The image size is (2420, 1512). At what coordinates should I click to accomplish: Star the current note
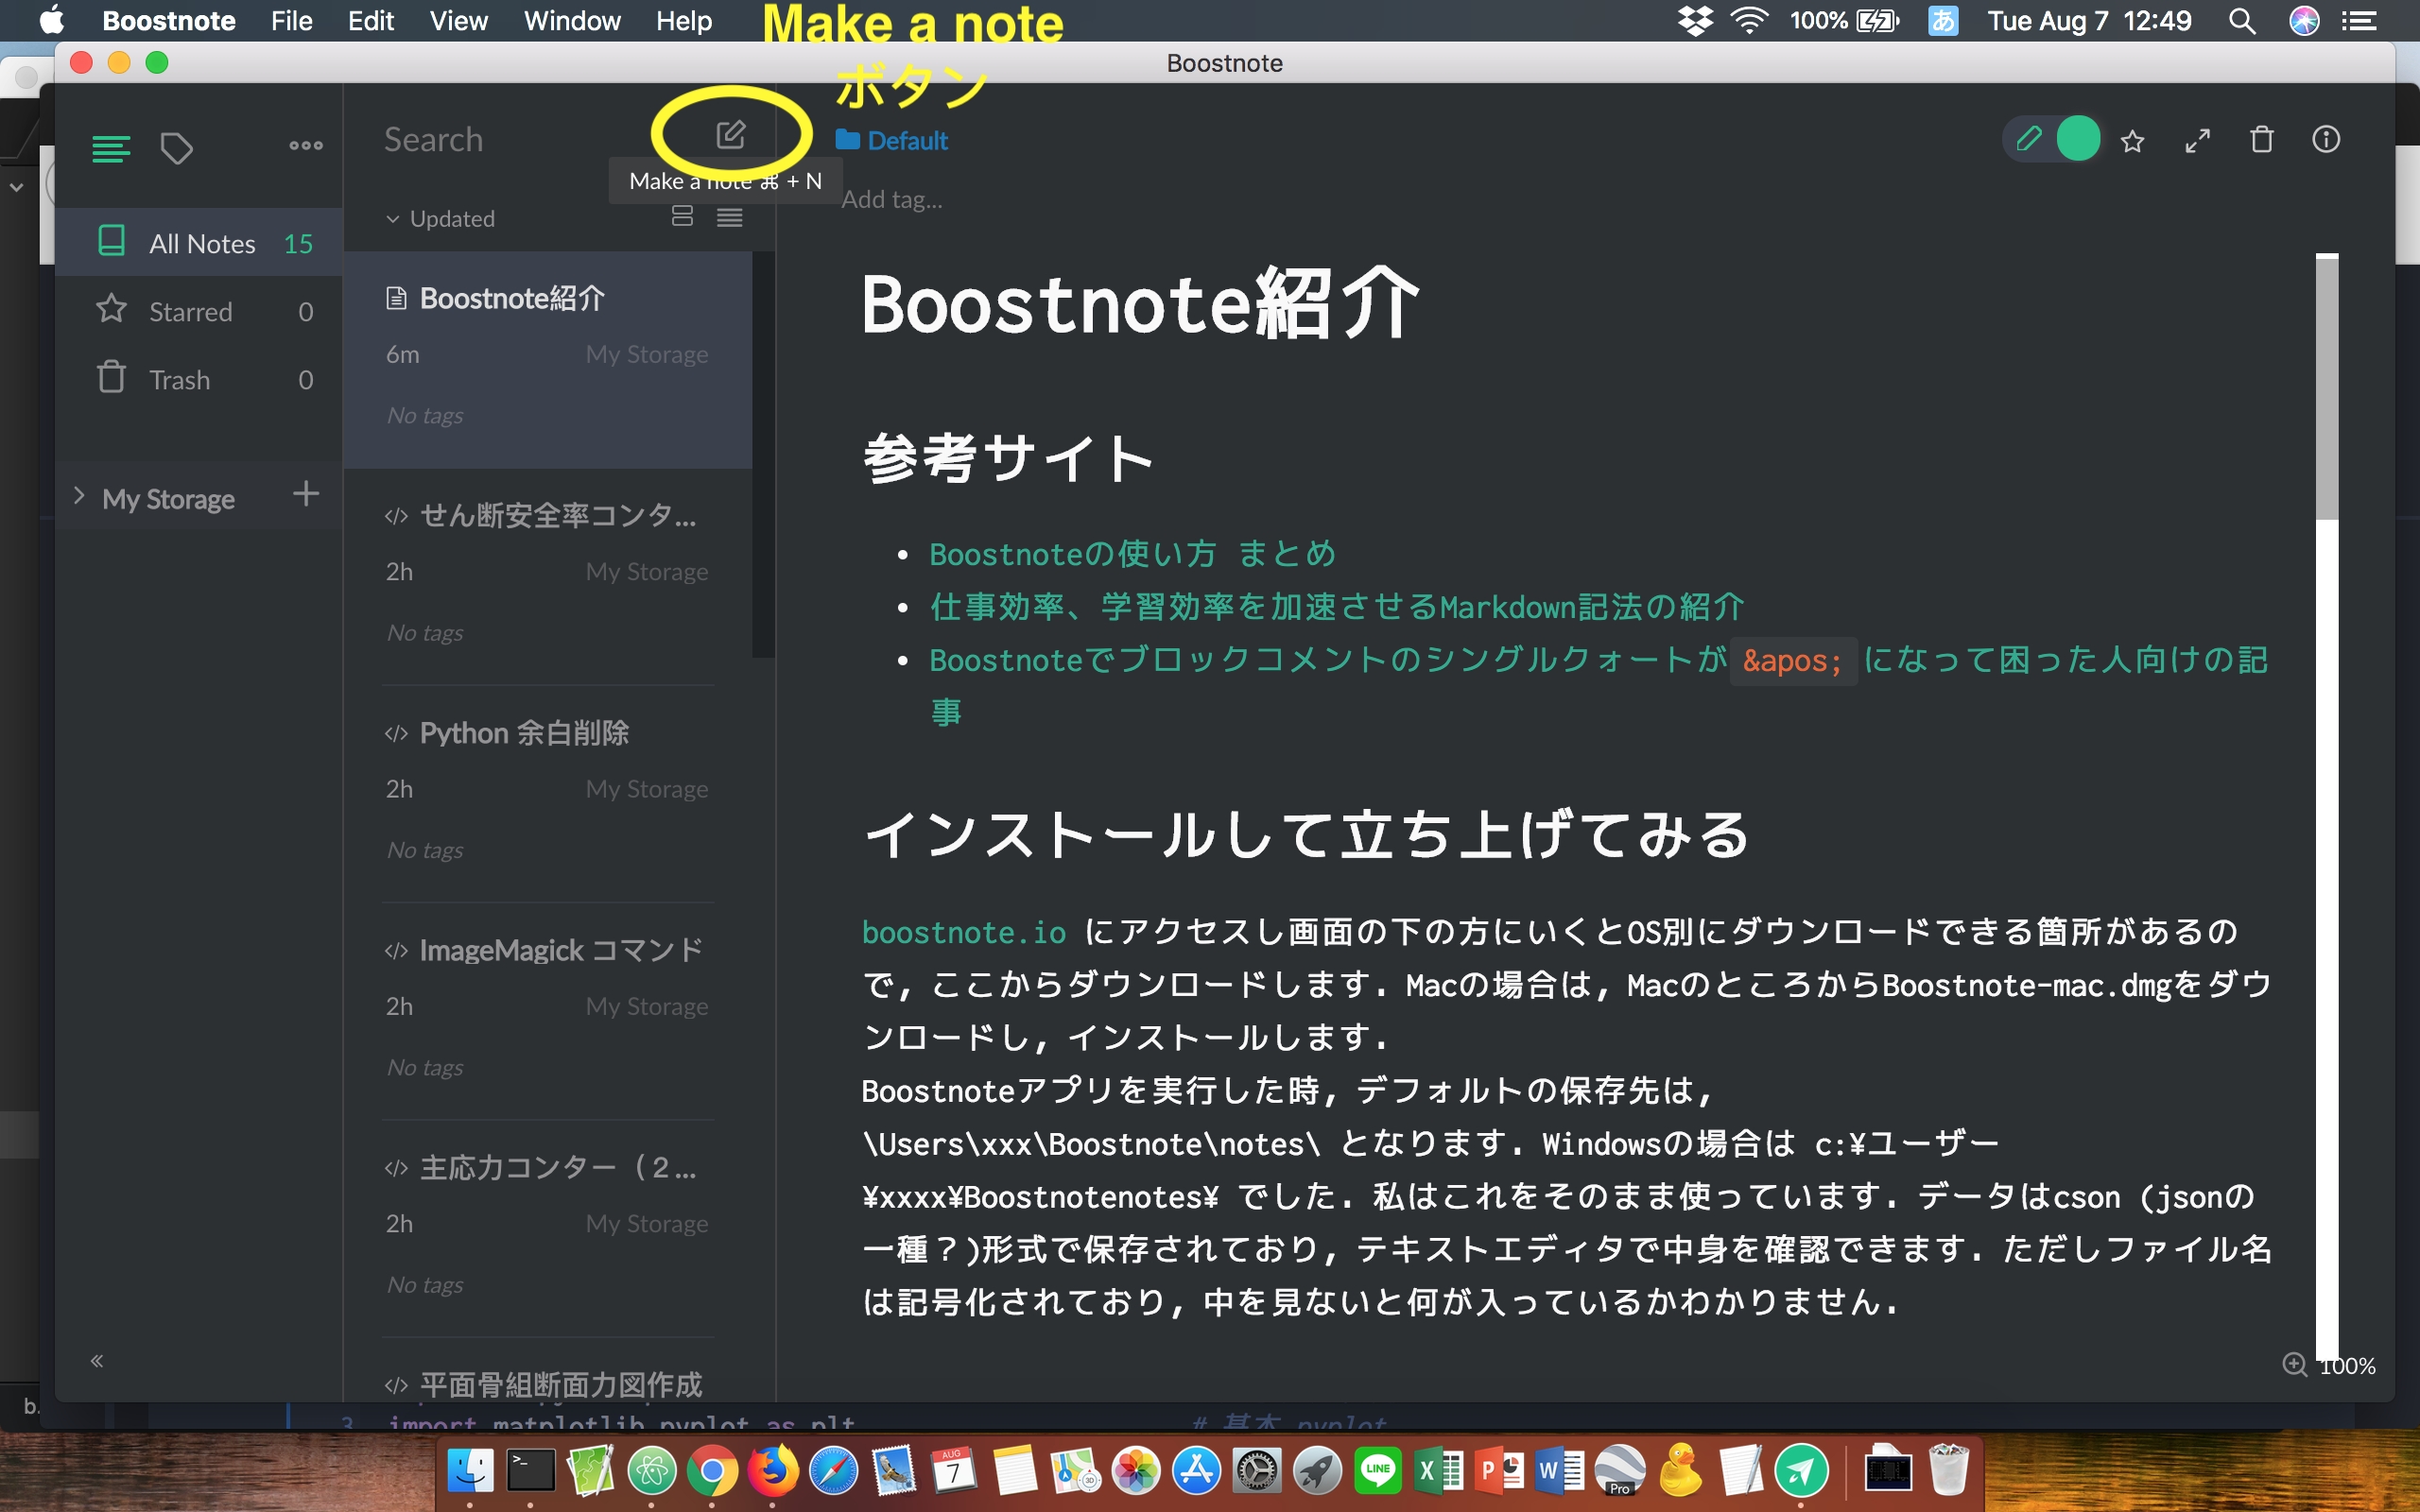pos(2132,141)
